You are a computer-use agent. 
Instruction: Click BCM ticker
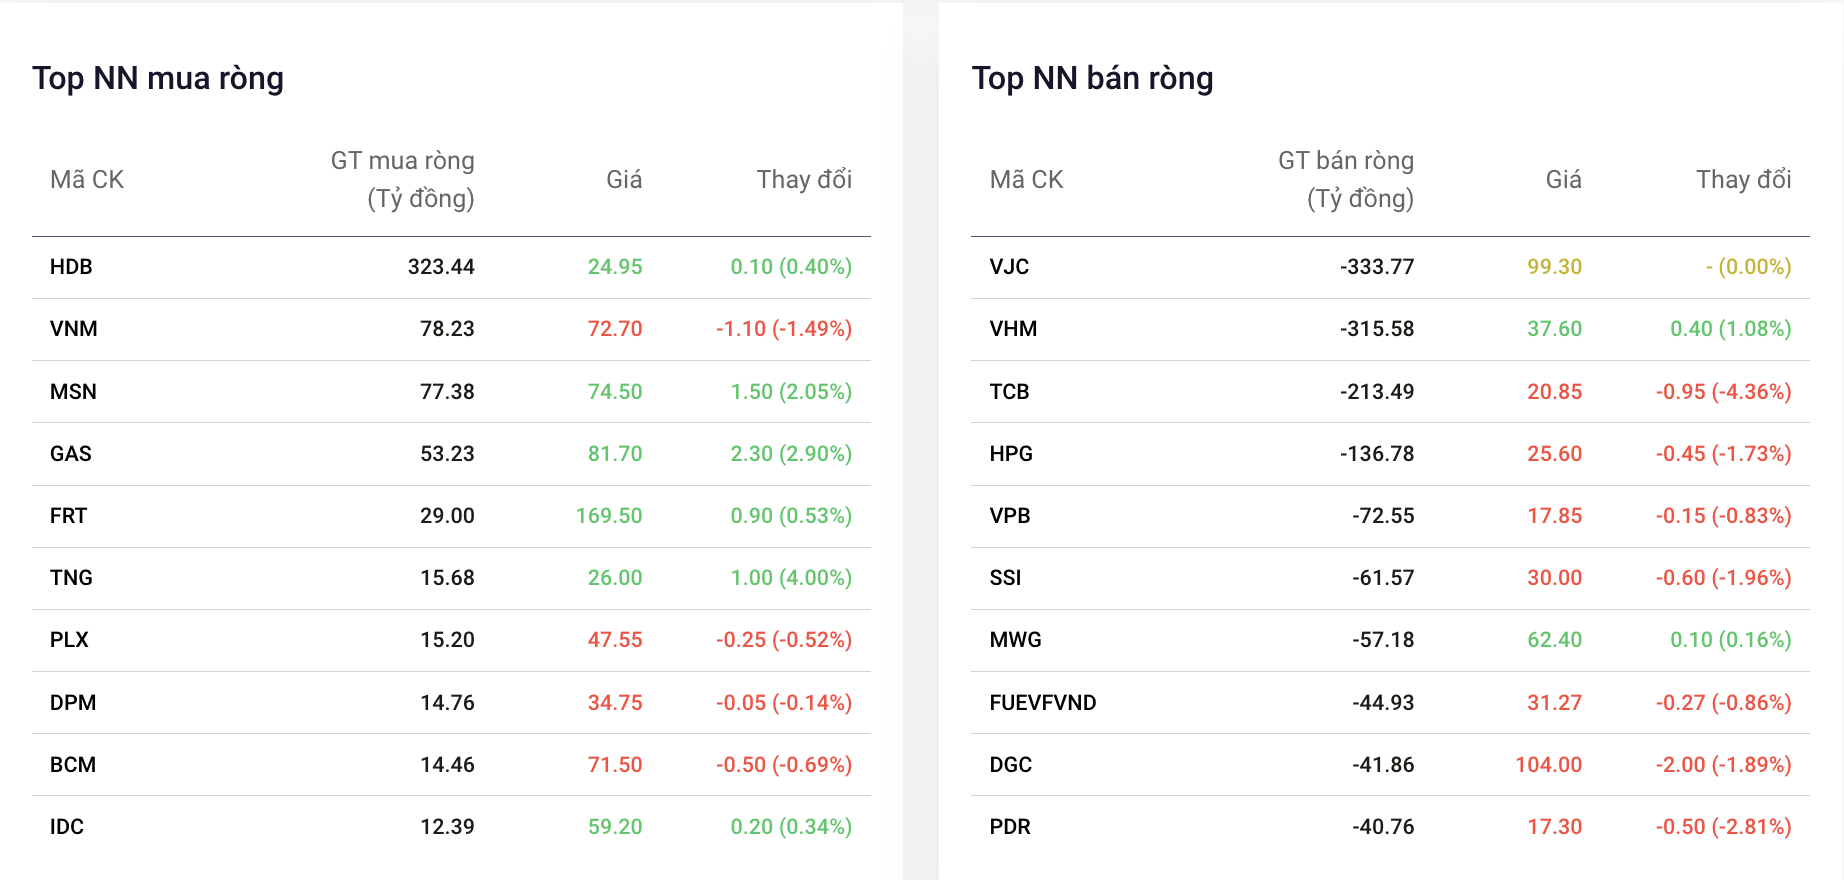coord(73,765)
